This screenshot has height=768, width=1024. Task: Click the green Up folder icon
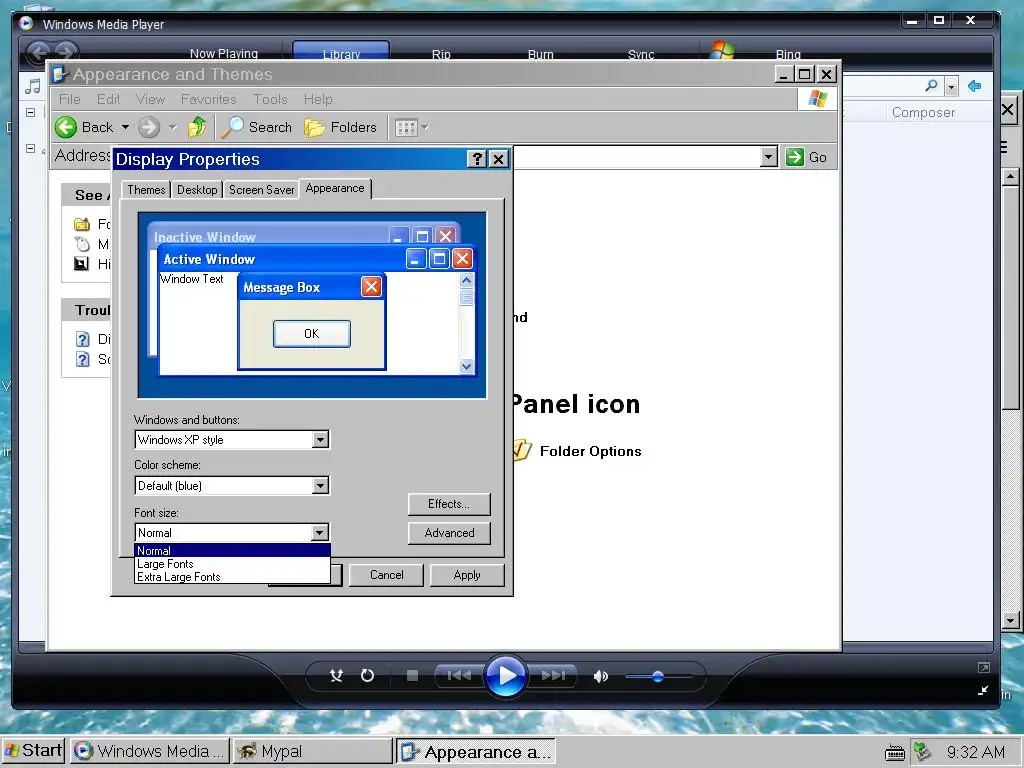point(197,127)
